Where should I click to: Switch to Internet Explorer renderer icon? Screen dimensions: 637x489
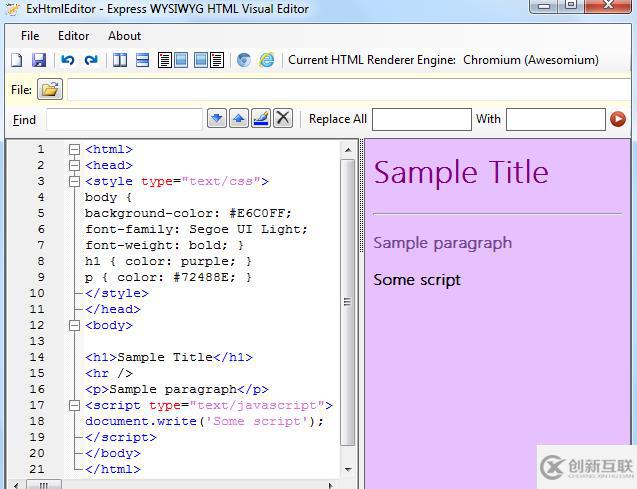[x=267, y=60]
